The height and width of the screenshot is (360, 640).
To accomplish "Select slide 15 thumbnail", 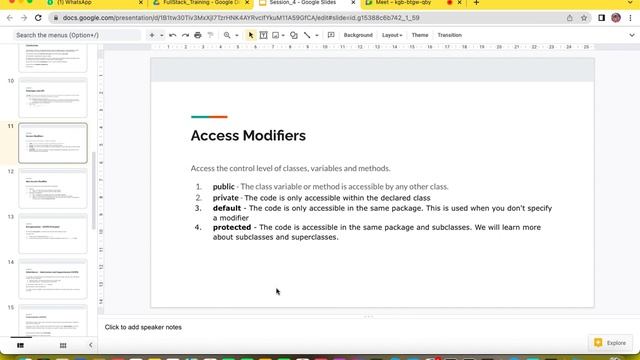I will (53, 320).
